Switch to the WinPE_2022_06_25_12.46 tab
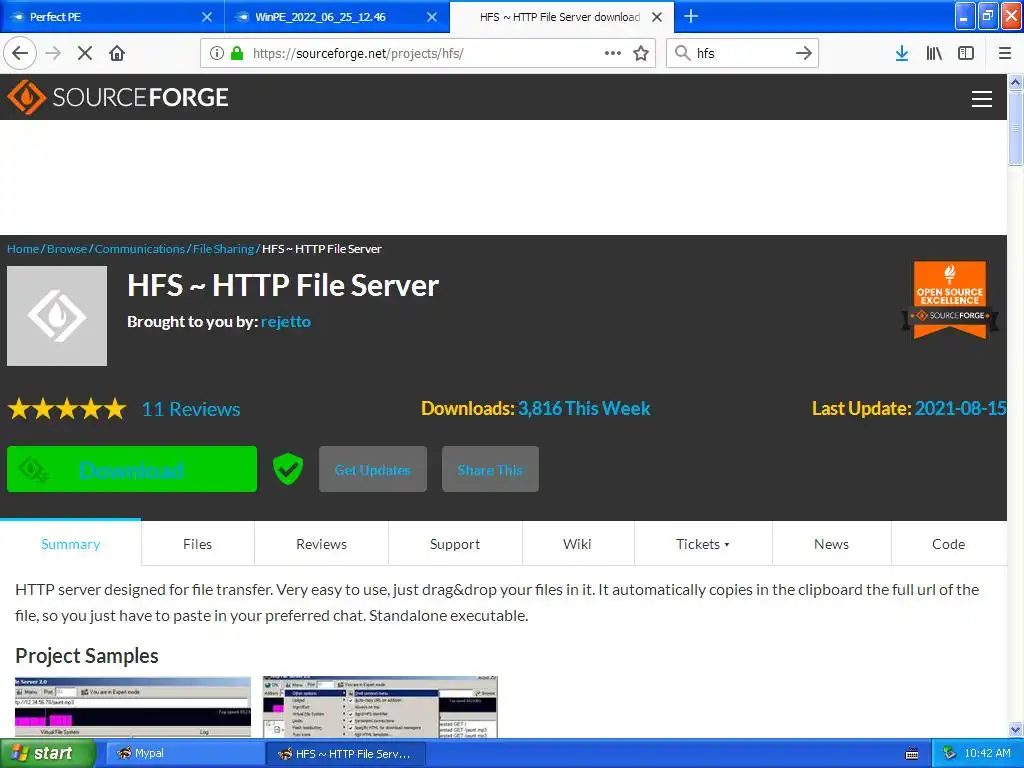1024x768 pixels. tap(337, 17)
